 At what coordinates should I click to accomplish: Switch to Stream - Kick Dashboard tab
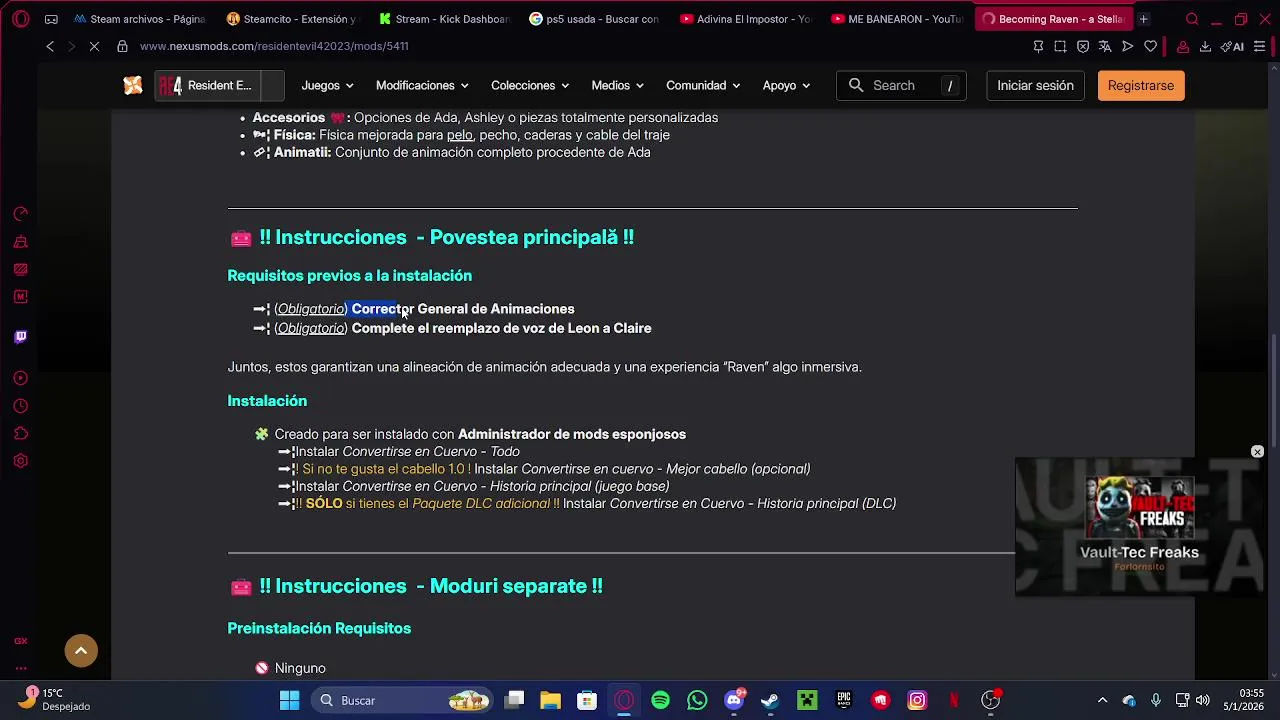point(444,19)
